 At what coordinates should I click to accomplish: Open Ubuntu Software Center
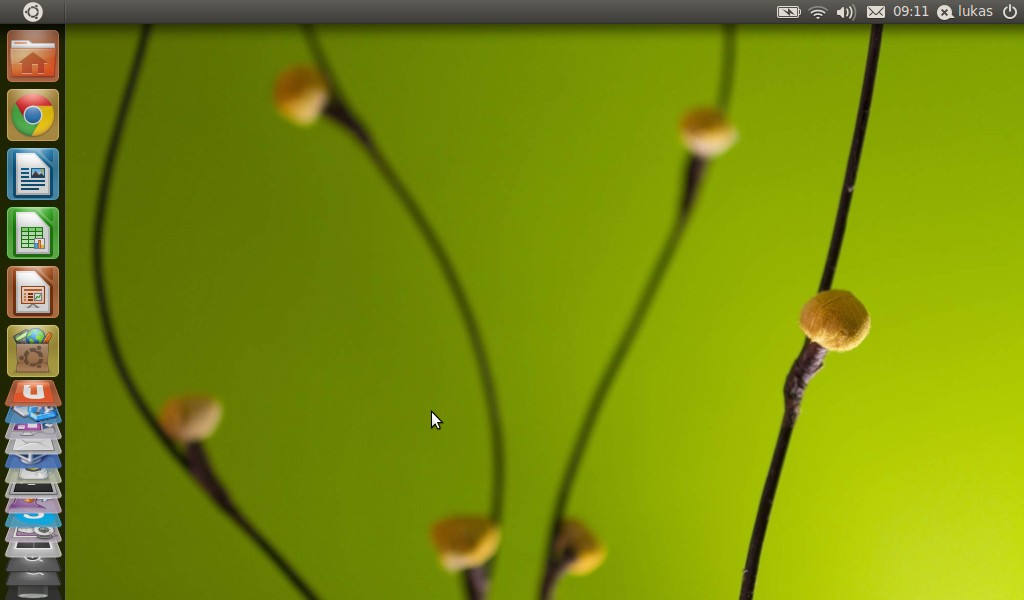33,351
